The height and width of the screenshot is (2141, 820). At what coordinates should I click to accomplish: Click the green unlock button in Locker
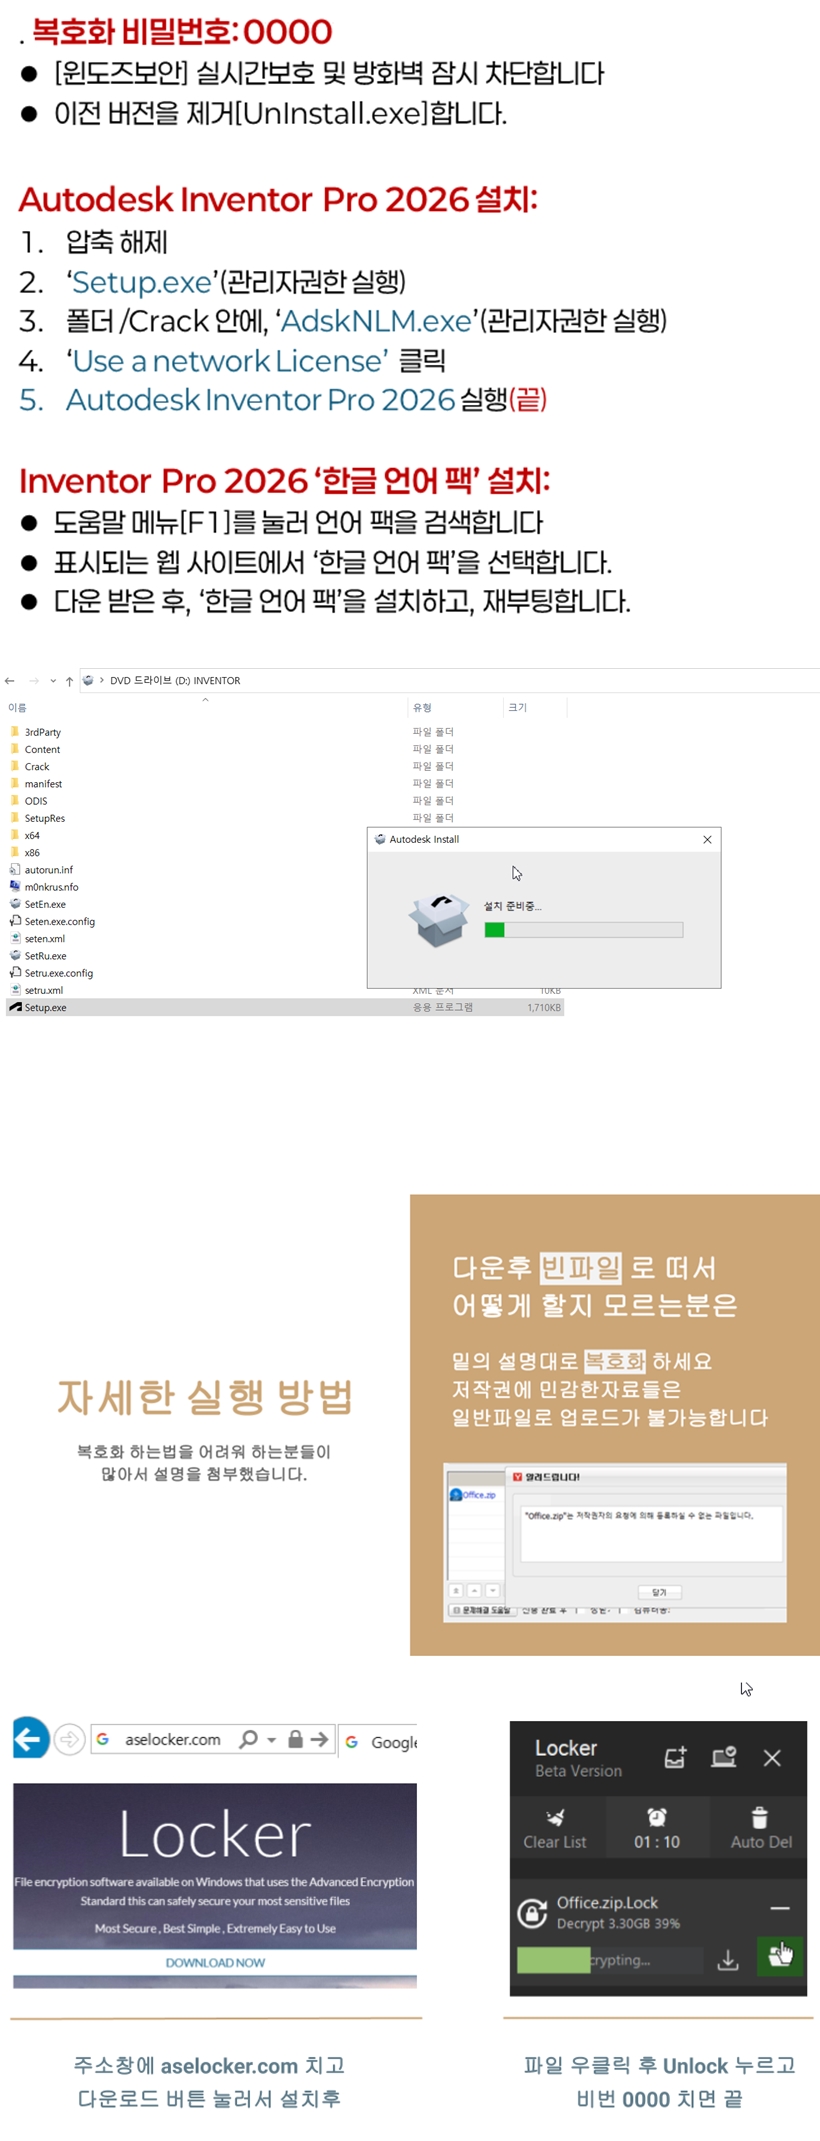780,1957
